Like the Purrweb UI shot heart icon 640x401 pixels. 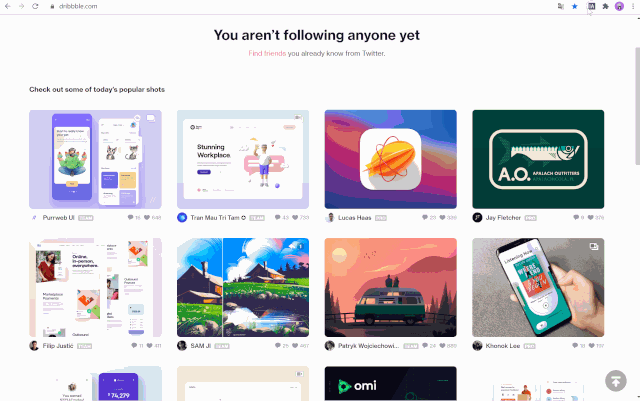click(147, 218)
